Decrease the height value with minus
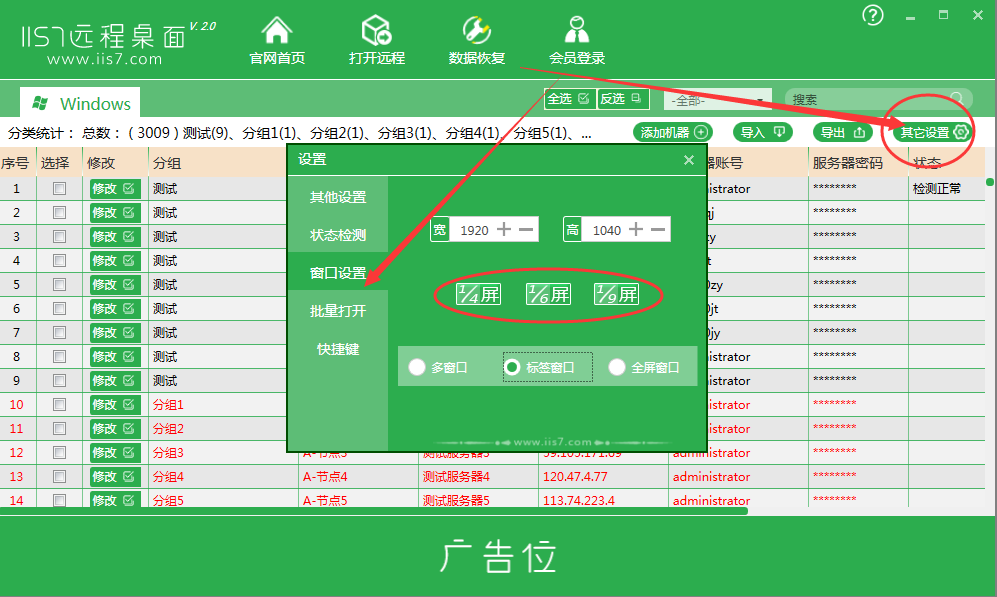 point(658,230)
